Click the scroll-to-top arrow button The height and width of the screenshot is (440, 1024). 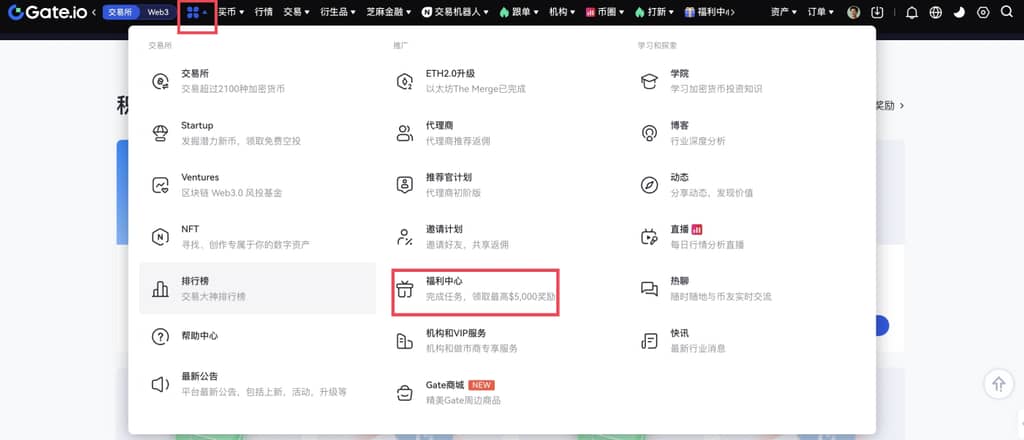(998, 384)
